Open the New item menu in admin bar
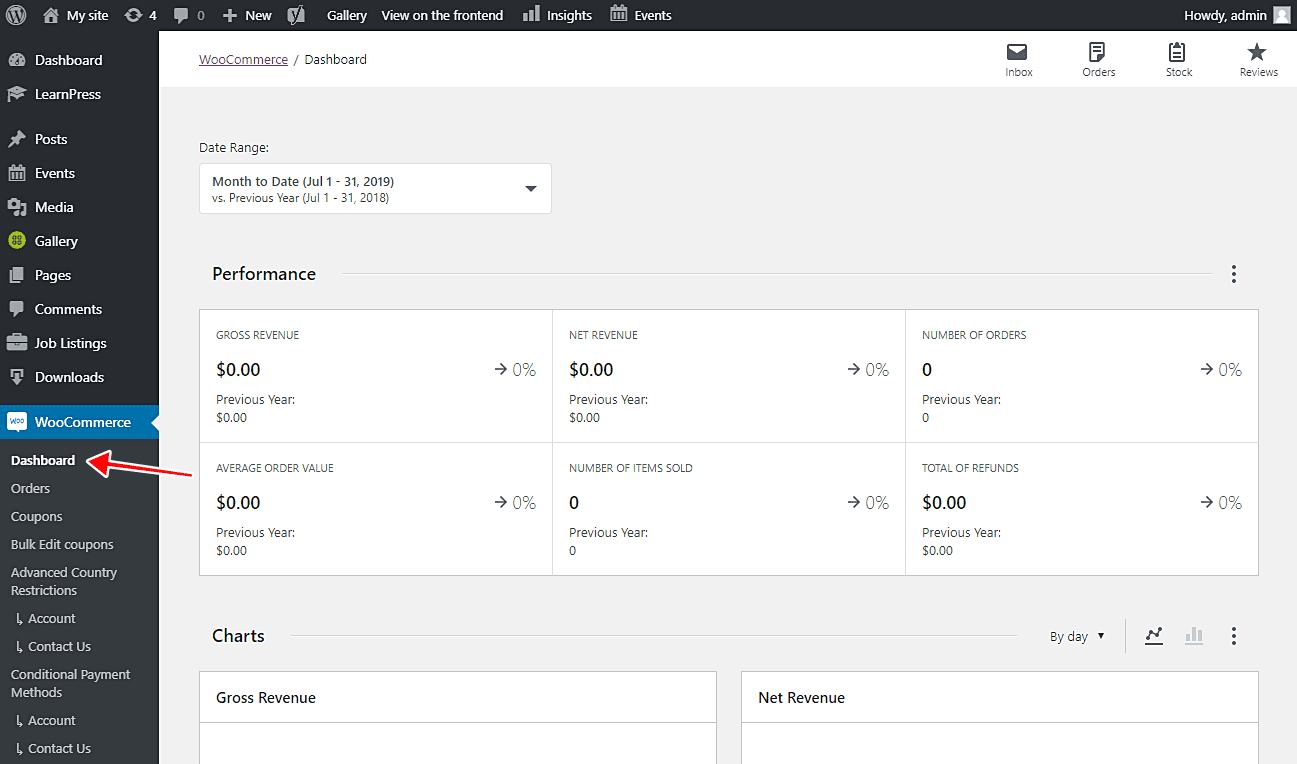This screenshot has height=764, width=1297. [x=246, y=14]
